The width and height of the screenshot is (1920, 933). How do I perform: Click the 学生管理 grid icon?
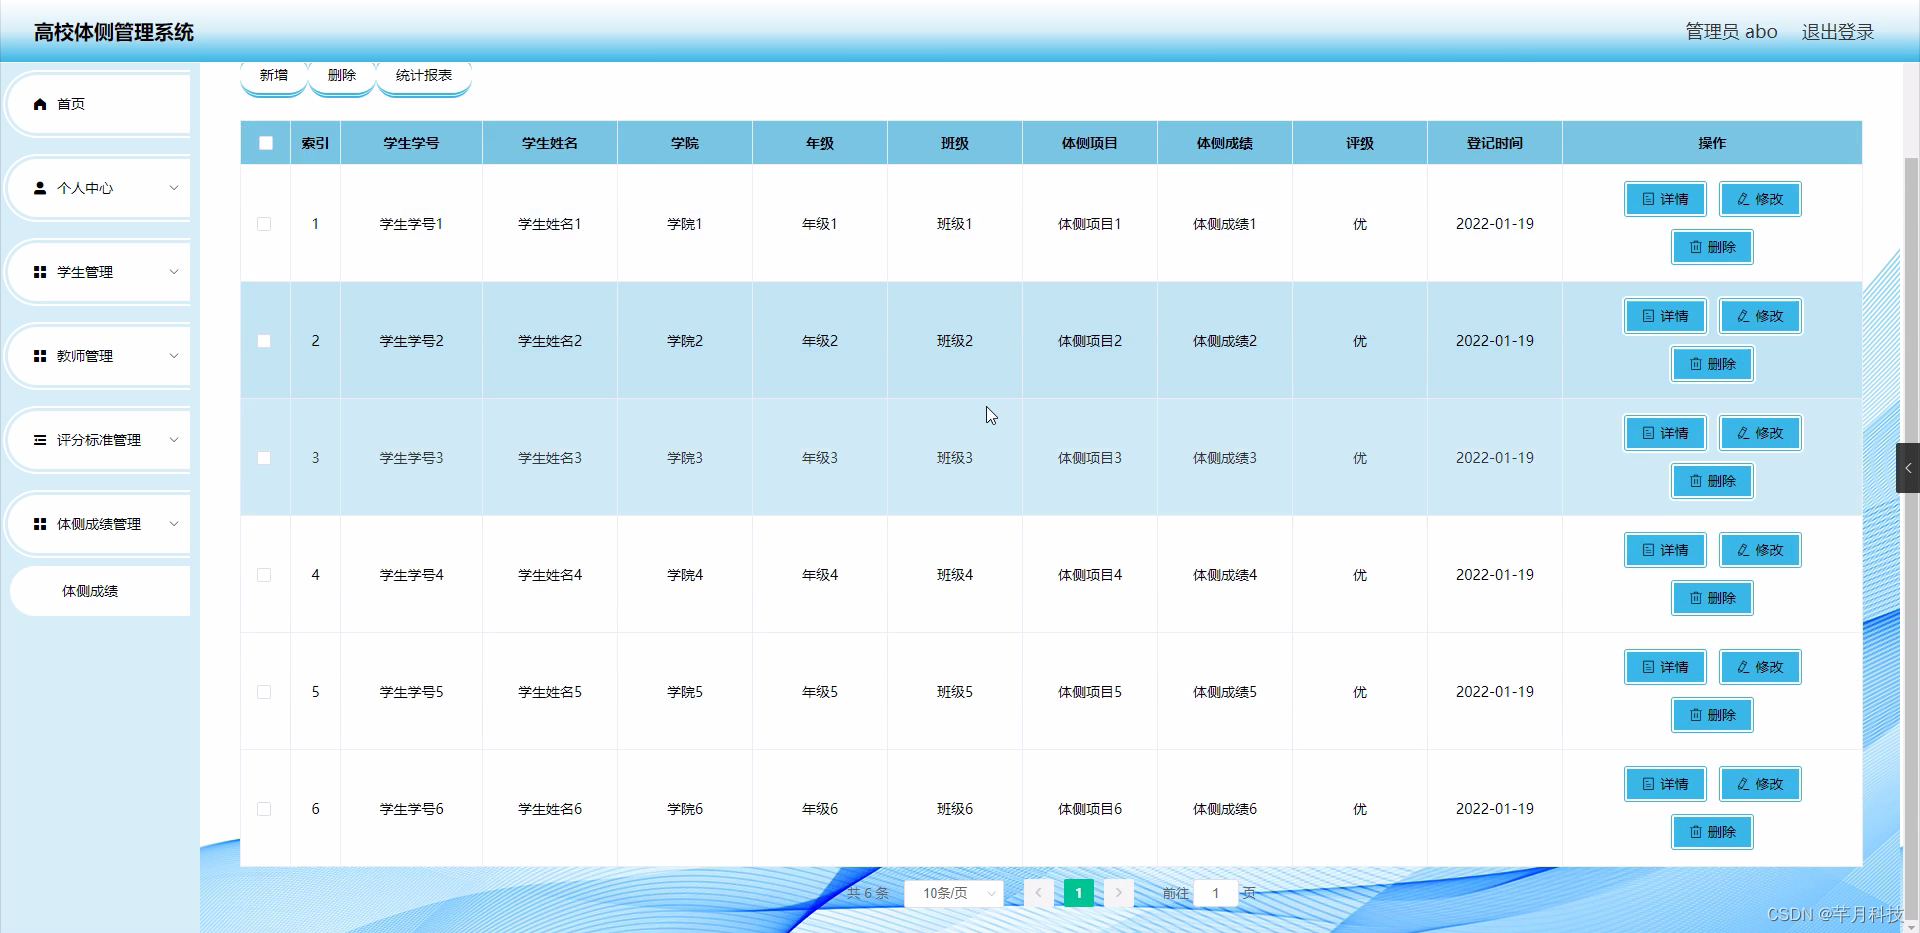[40, 272]
